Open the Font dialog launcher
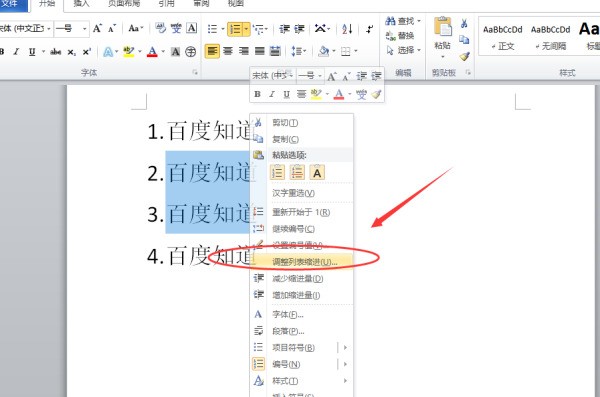600x397 pixels. tap(195, 72)
